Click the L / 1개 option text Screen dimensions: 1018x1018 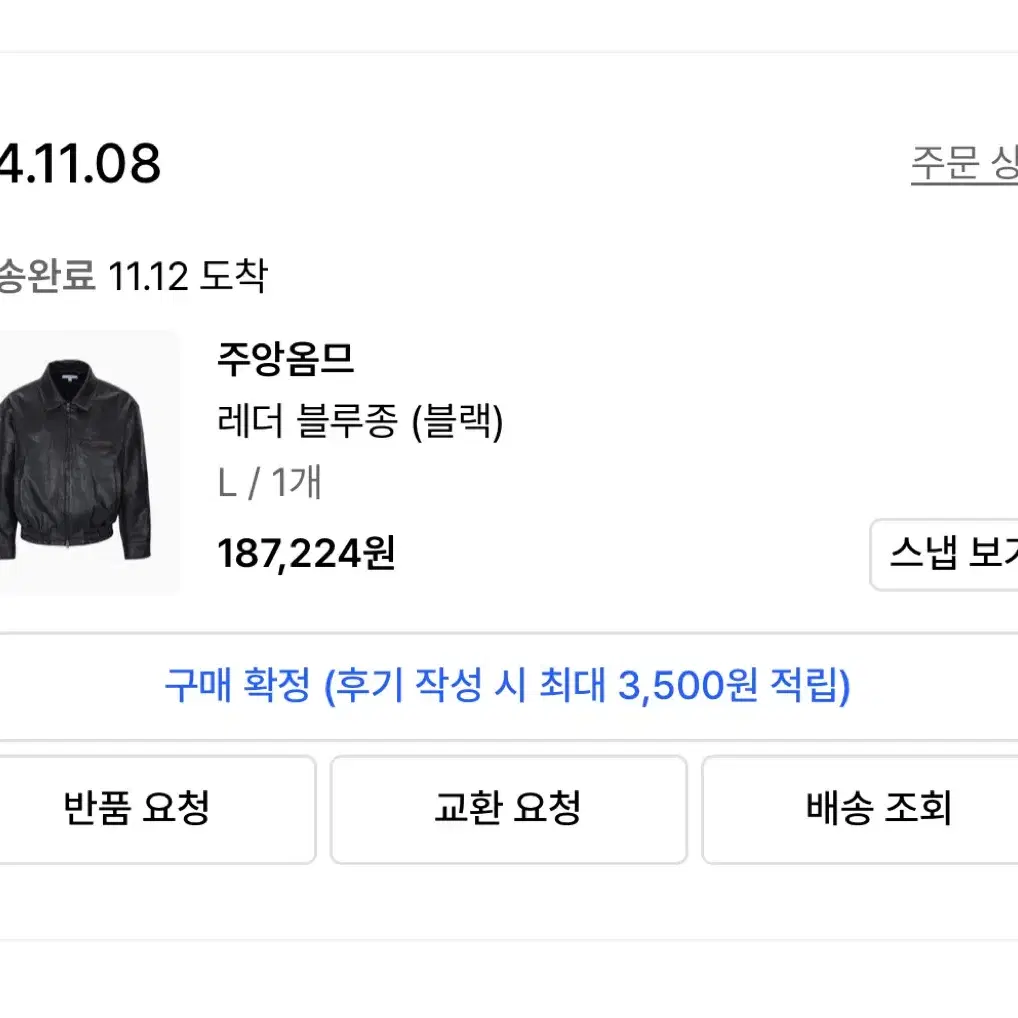[269, 482]
